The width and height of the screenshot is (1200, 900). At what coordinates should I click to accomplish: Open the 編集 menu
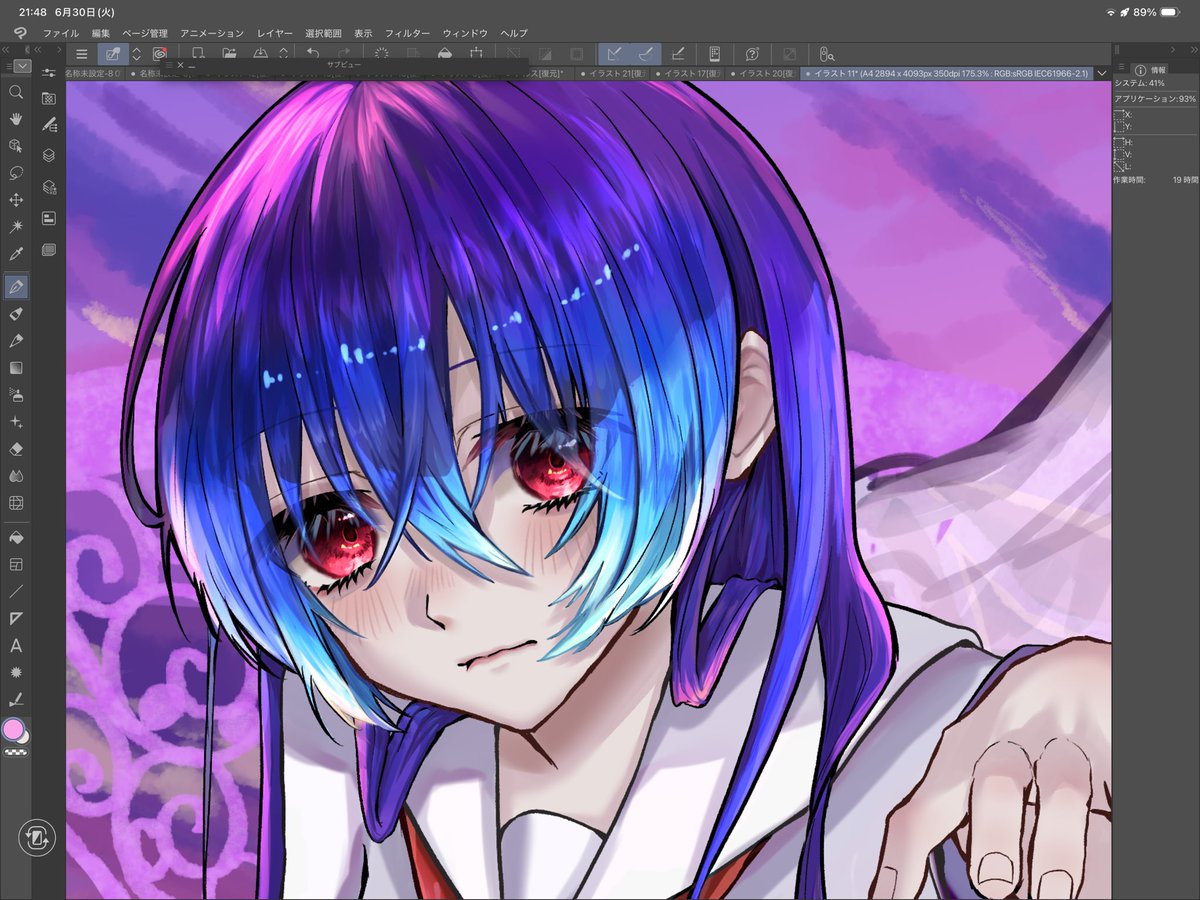coord(101,33)
